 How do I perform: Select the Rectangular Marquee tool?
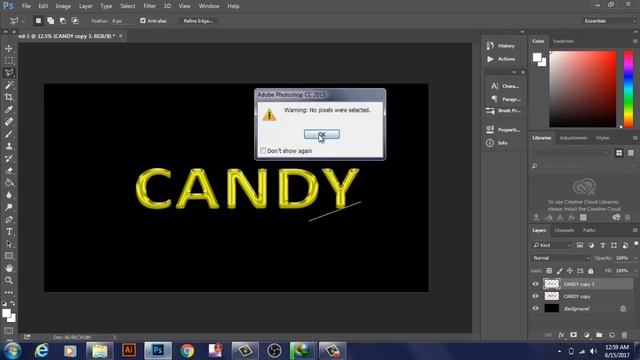click(9, 61)
